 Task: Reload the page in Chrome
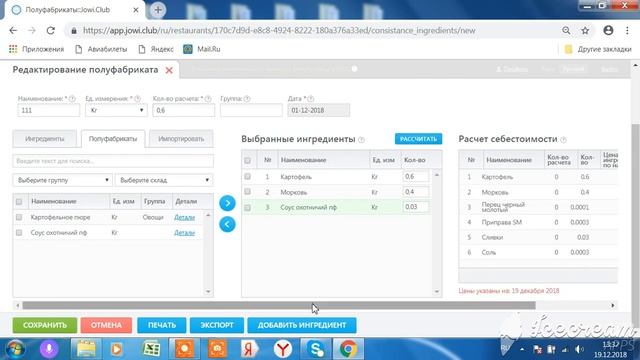[51, 31]
